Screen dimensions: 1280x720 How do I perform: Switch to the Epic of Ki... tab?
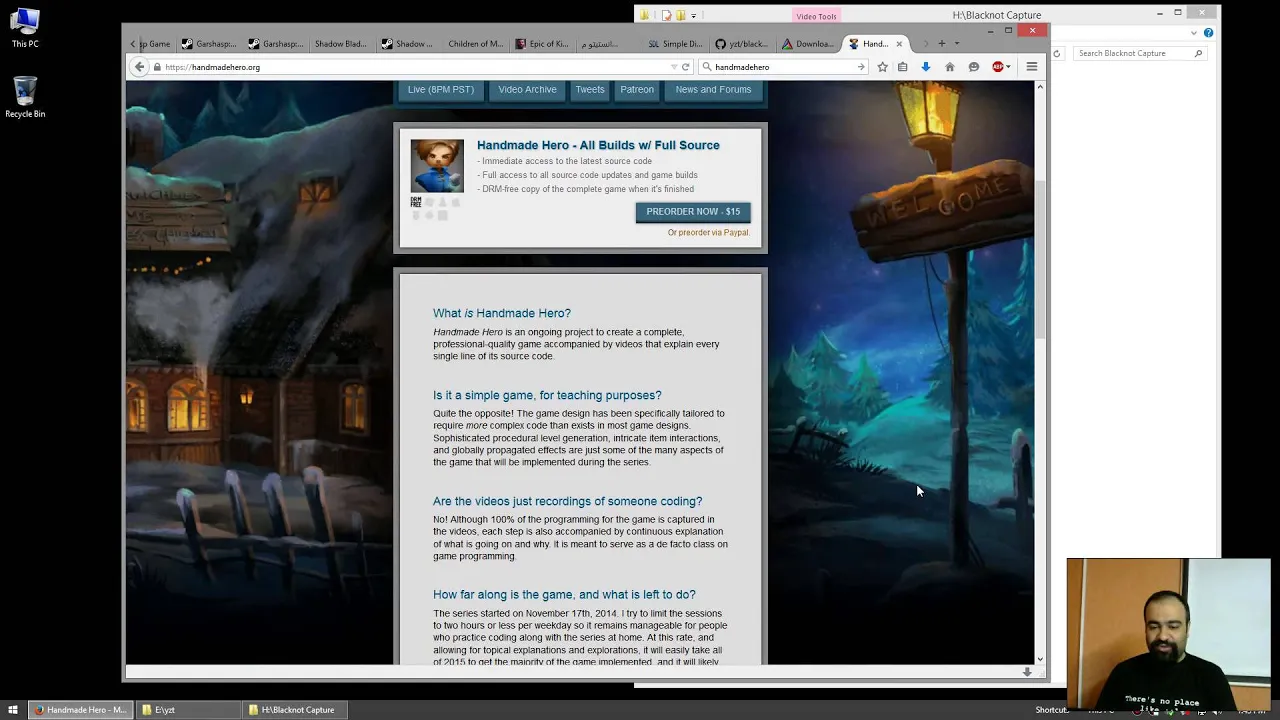(x=542, y=44)
